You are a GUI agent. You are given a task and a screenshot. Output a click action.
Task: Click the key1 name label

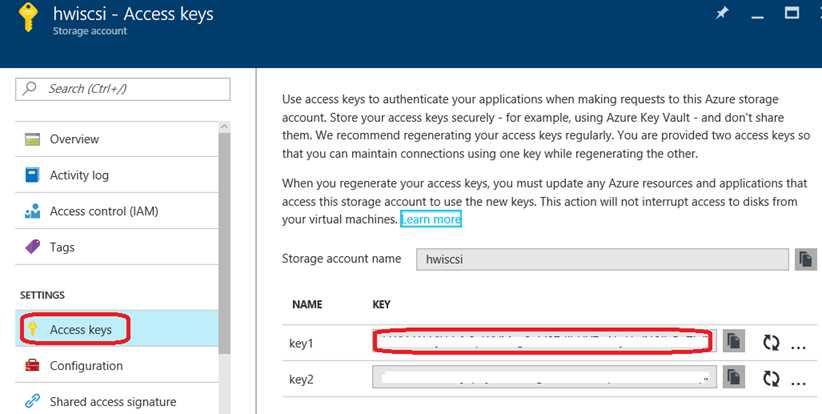301,343
